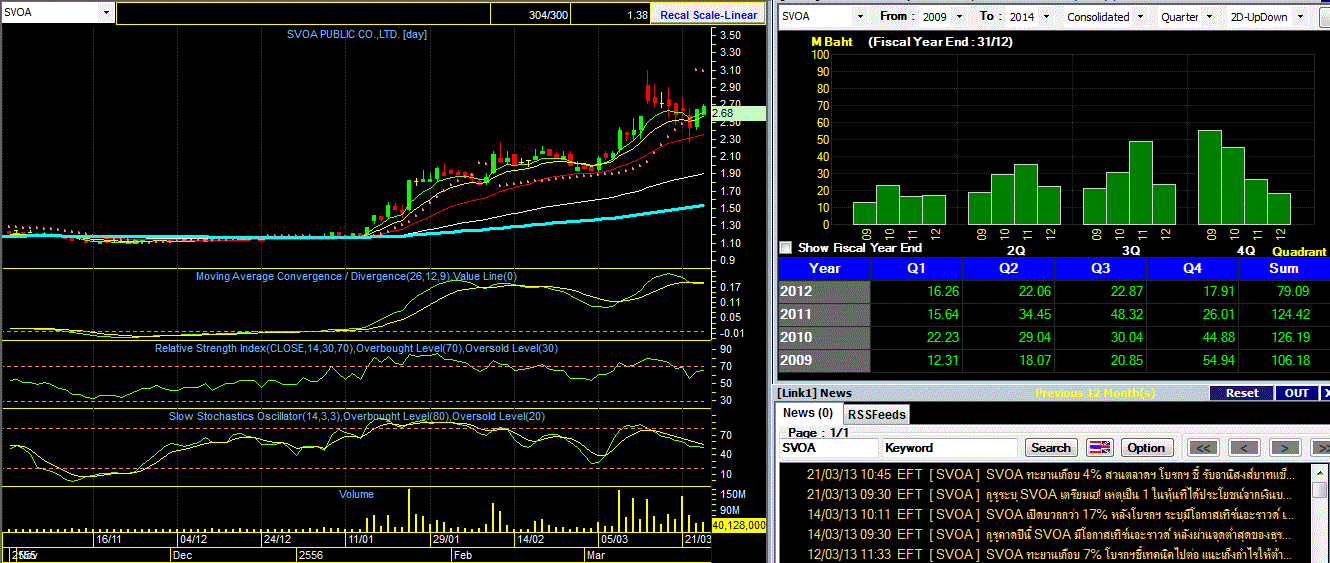Screen dimensions: 1330x563
Task: Click the Year column header
Action: [x=824, y=268]
